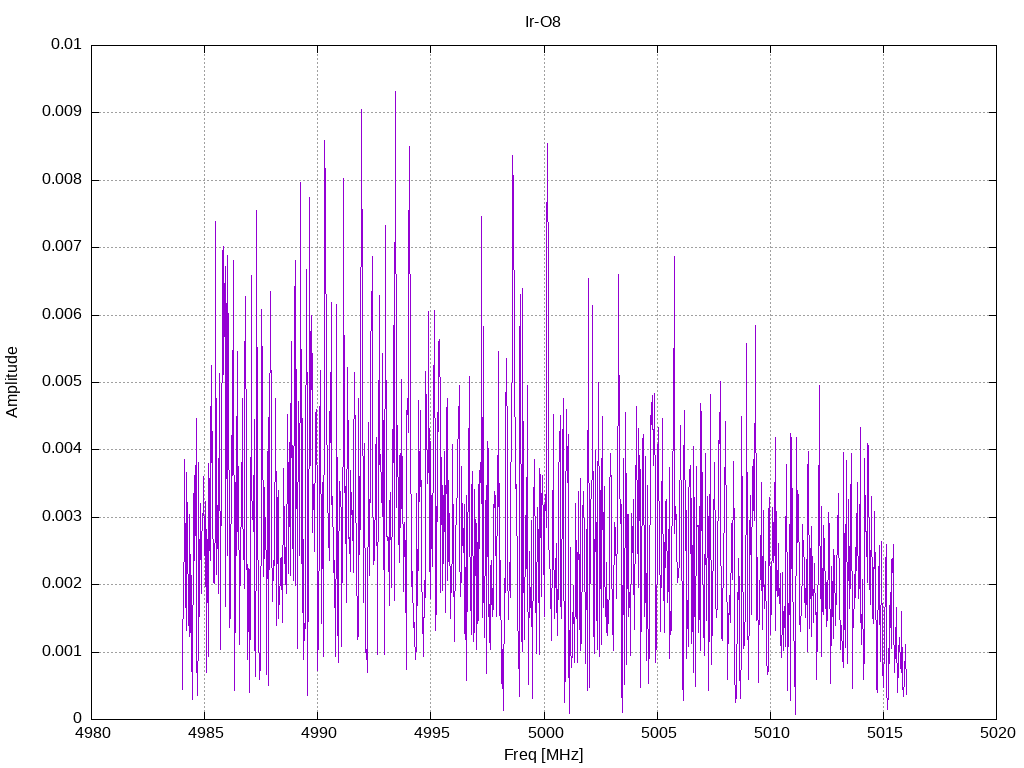1024x768 pixels.
Task: Click the y-axis tick label 0.007
Action: click(x=62, y=247)
